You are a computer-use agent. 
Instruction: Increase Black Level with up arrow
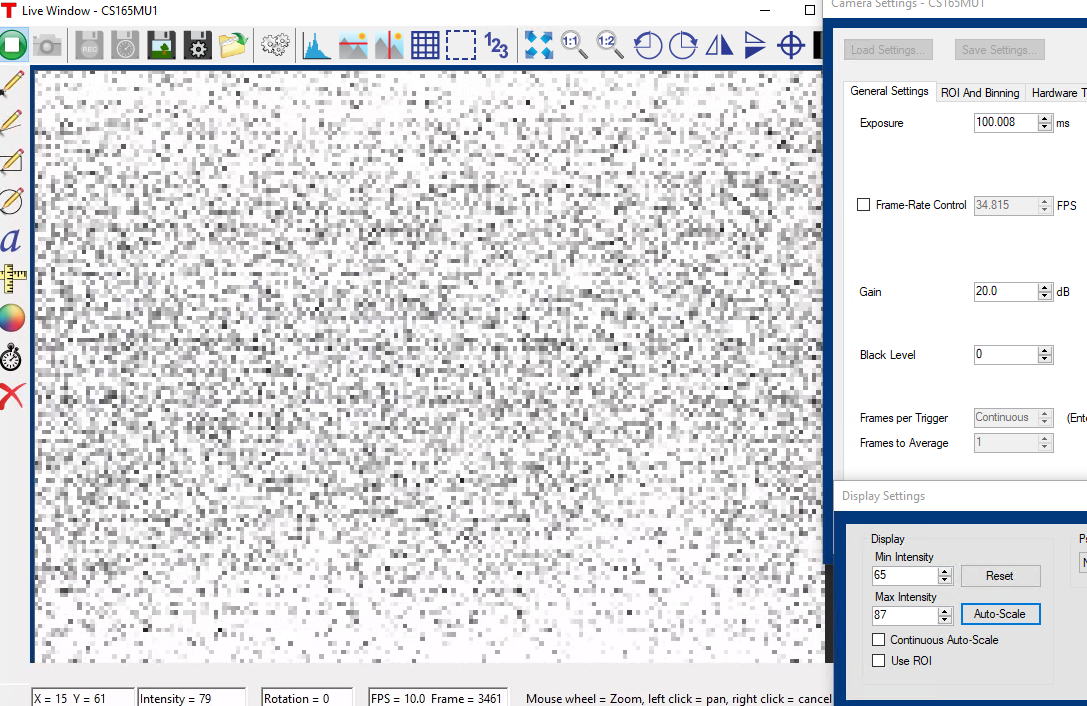(x=1045, y=351)
